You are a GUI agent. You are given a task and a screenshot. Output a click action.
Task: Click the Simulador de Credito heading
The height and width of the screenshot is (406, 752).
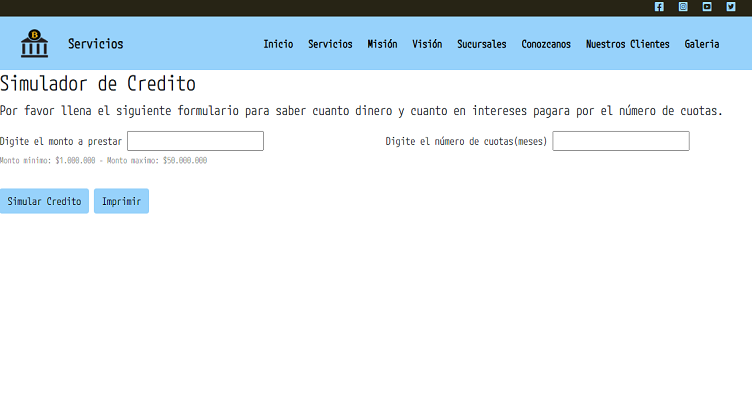(98, 84)
